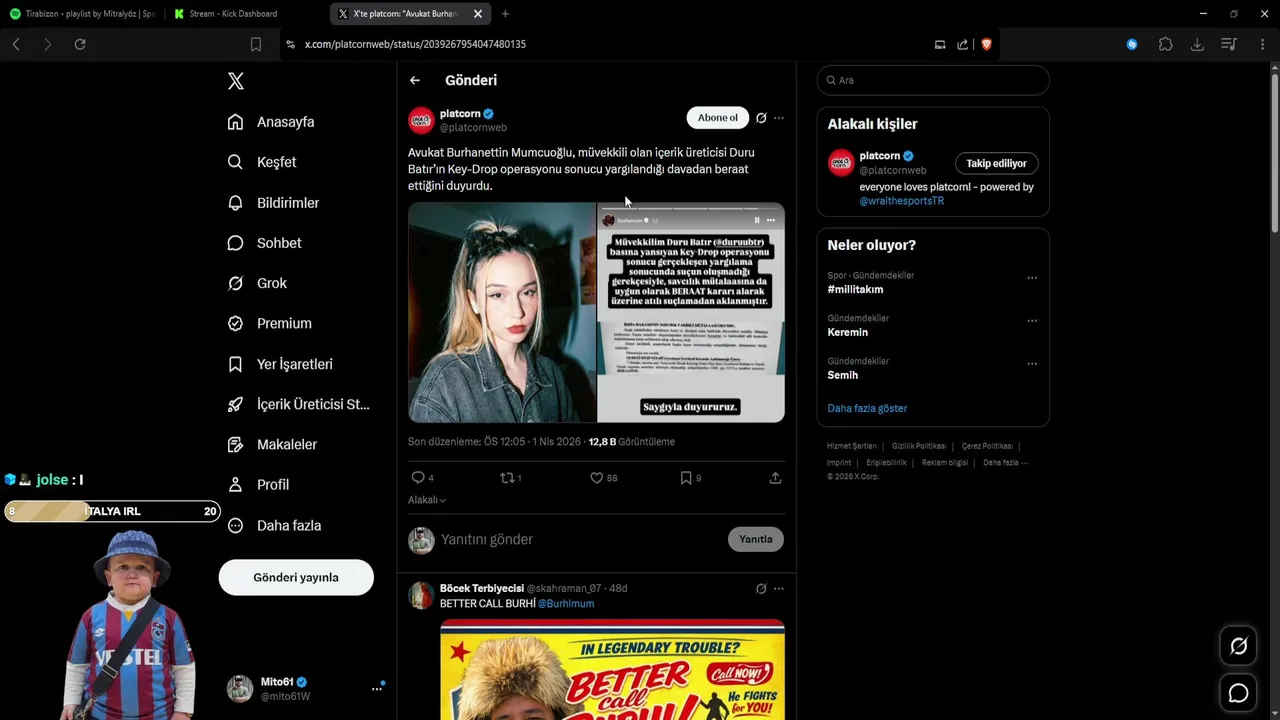Open Sohbet chat section
This screenshot has height=720, width=1280.
264,243
